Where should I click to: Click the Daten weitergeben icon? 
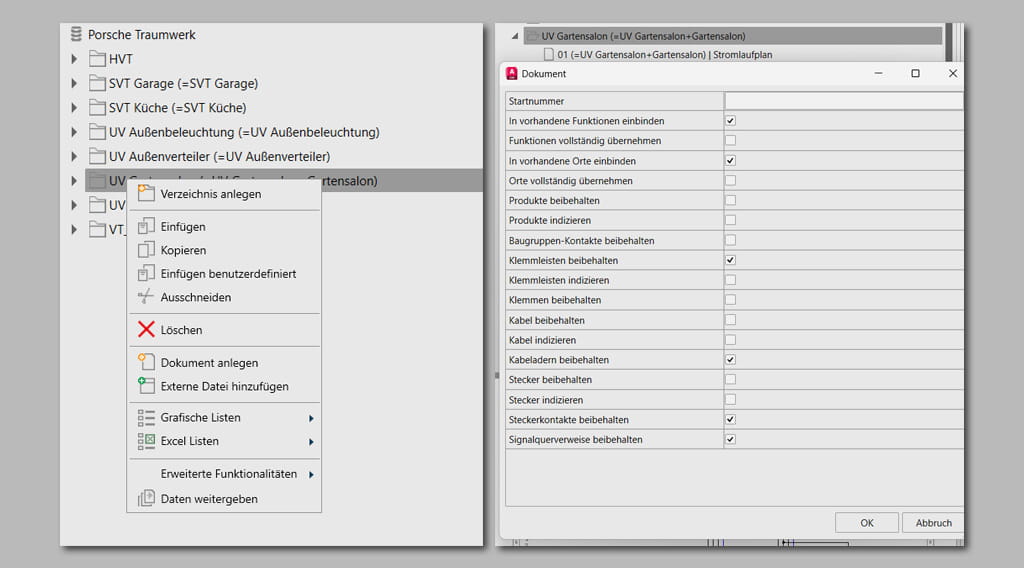click(x=146, y=498)
